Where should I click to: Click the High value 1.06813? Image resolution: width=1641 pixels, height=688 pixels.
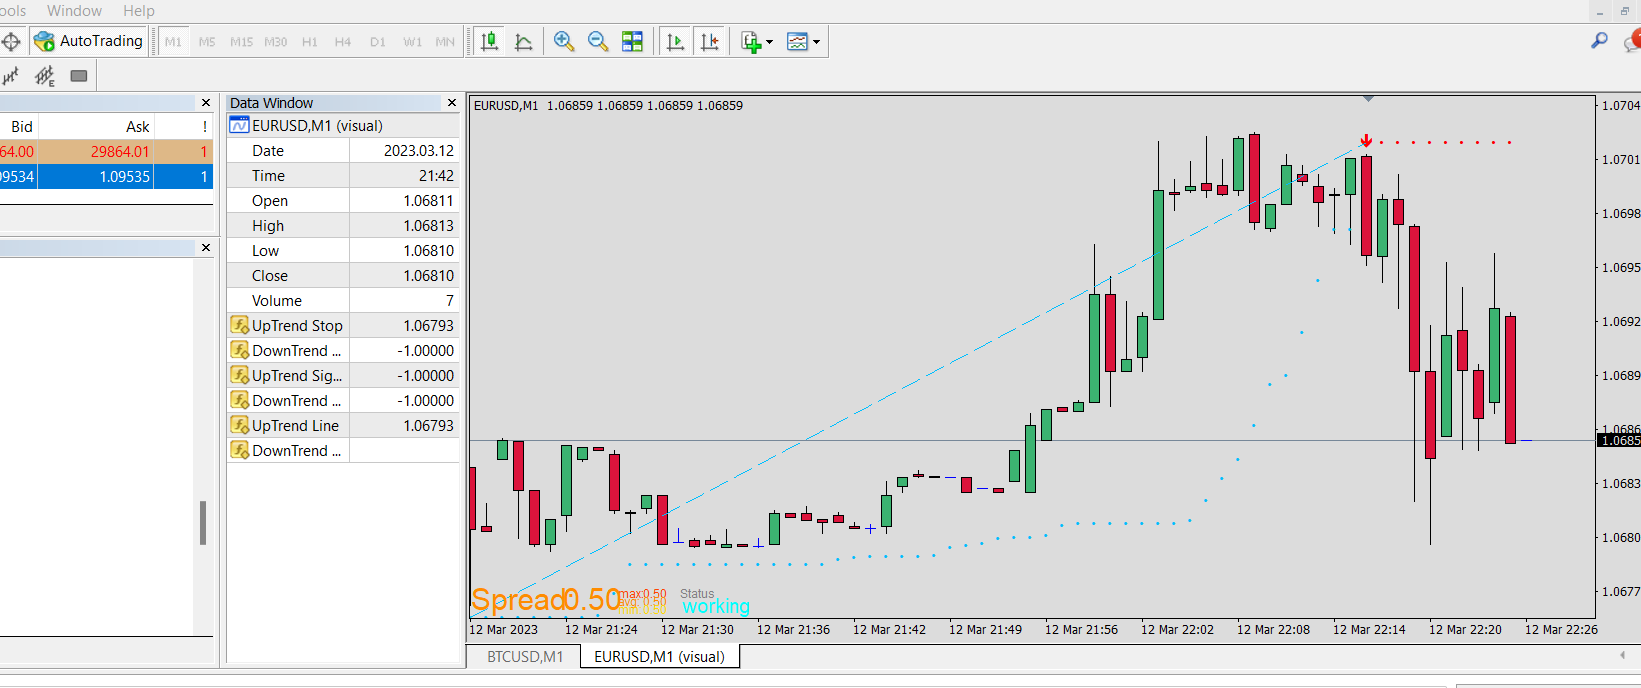coord(429,226)
